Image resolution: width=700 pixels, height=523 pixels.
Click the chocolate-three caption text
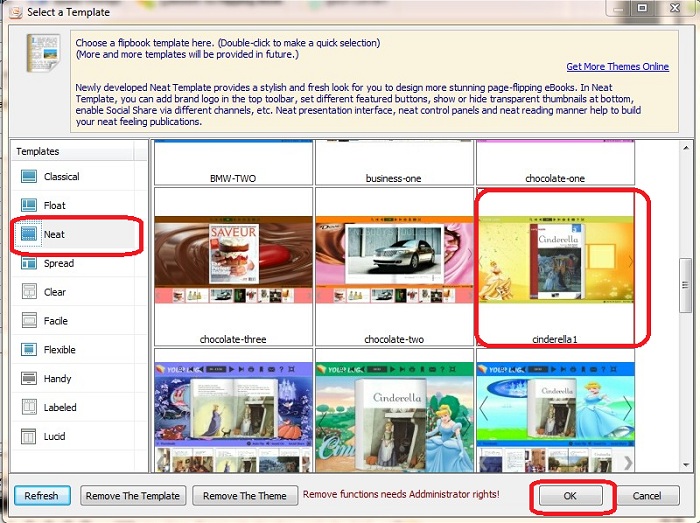coord(233,339)
